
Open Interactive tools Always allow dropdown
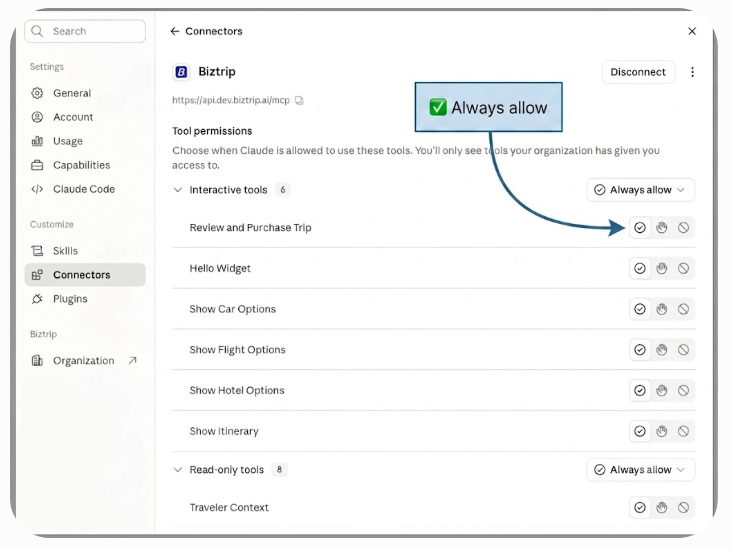pos(641,190)
